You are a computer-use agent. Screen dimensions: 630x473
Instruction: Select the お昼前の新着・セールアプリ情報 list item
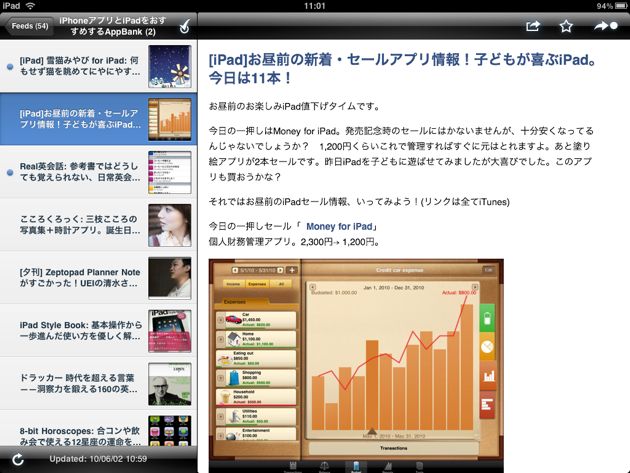click(98, 119)
